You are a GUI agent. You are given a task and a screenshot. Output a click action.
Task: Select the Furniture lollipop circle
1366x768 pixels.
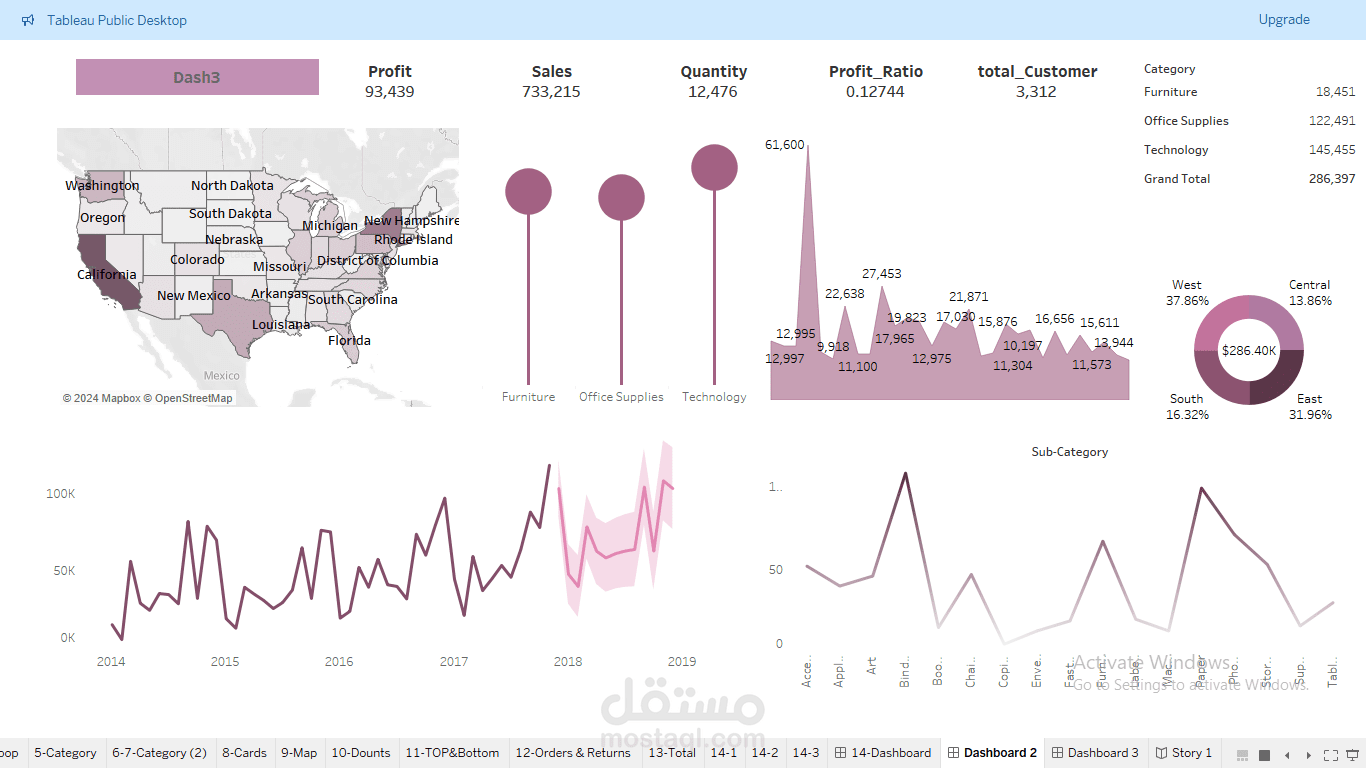(x=528, y=191)
